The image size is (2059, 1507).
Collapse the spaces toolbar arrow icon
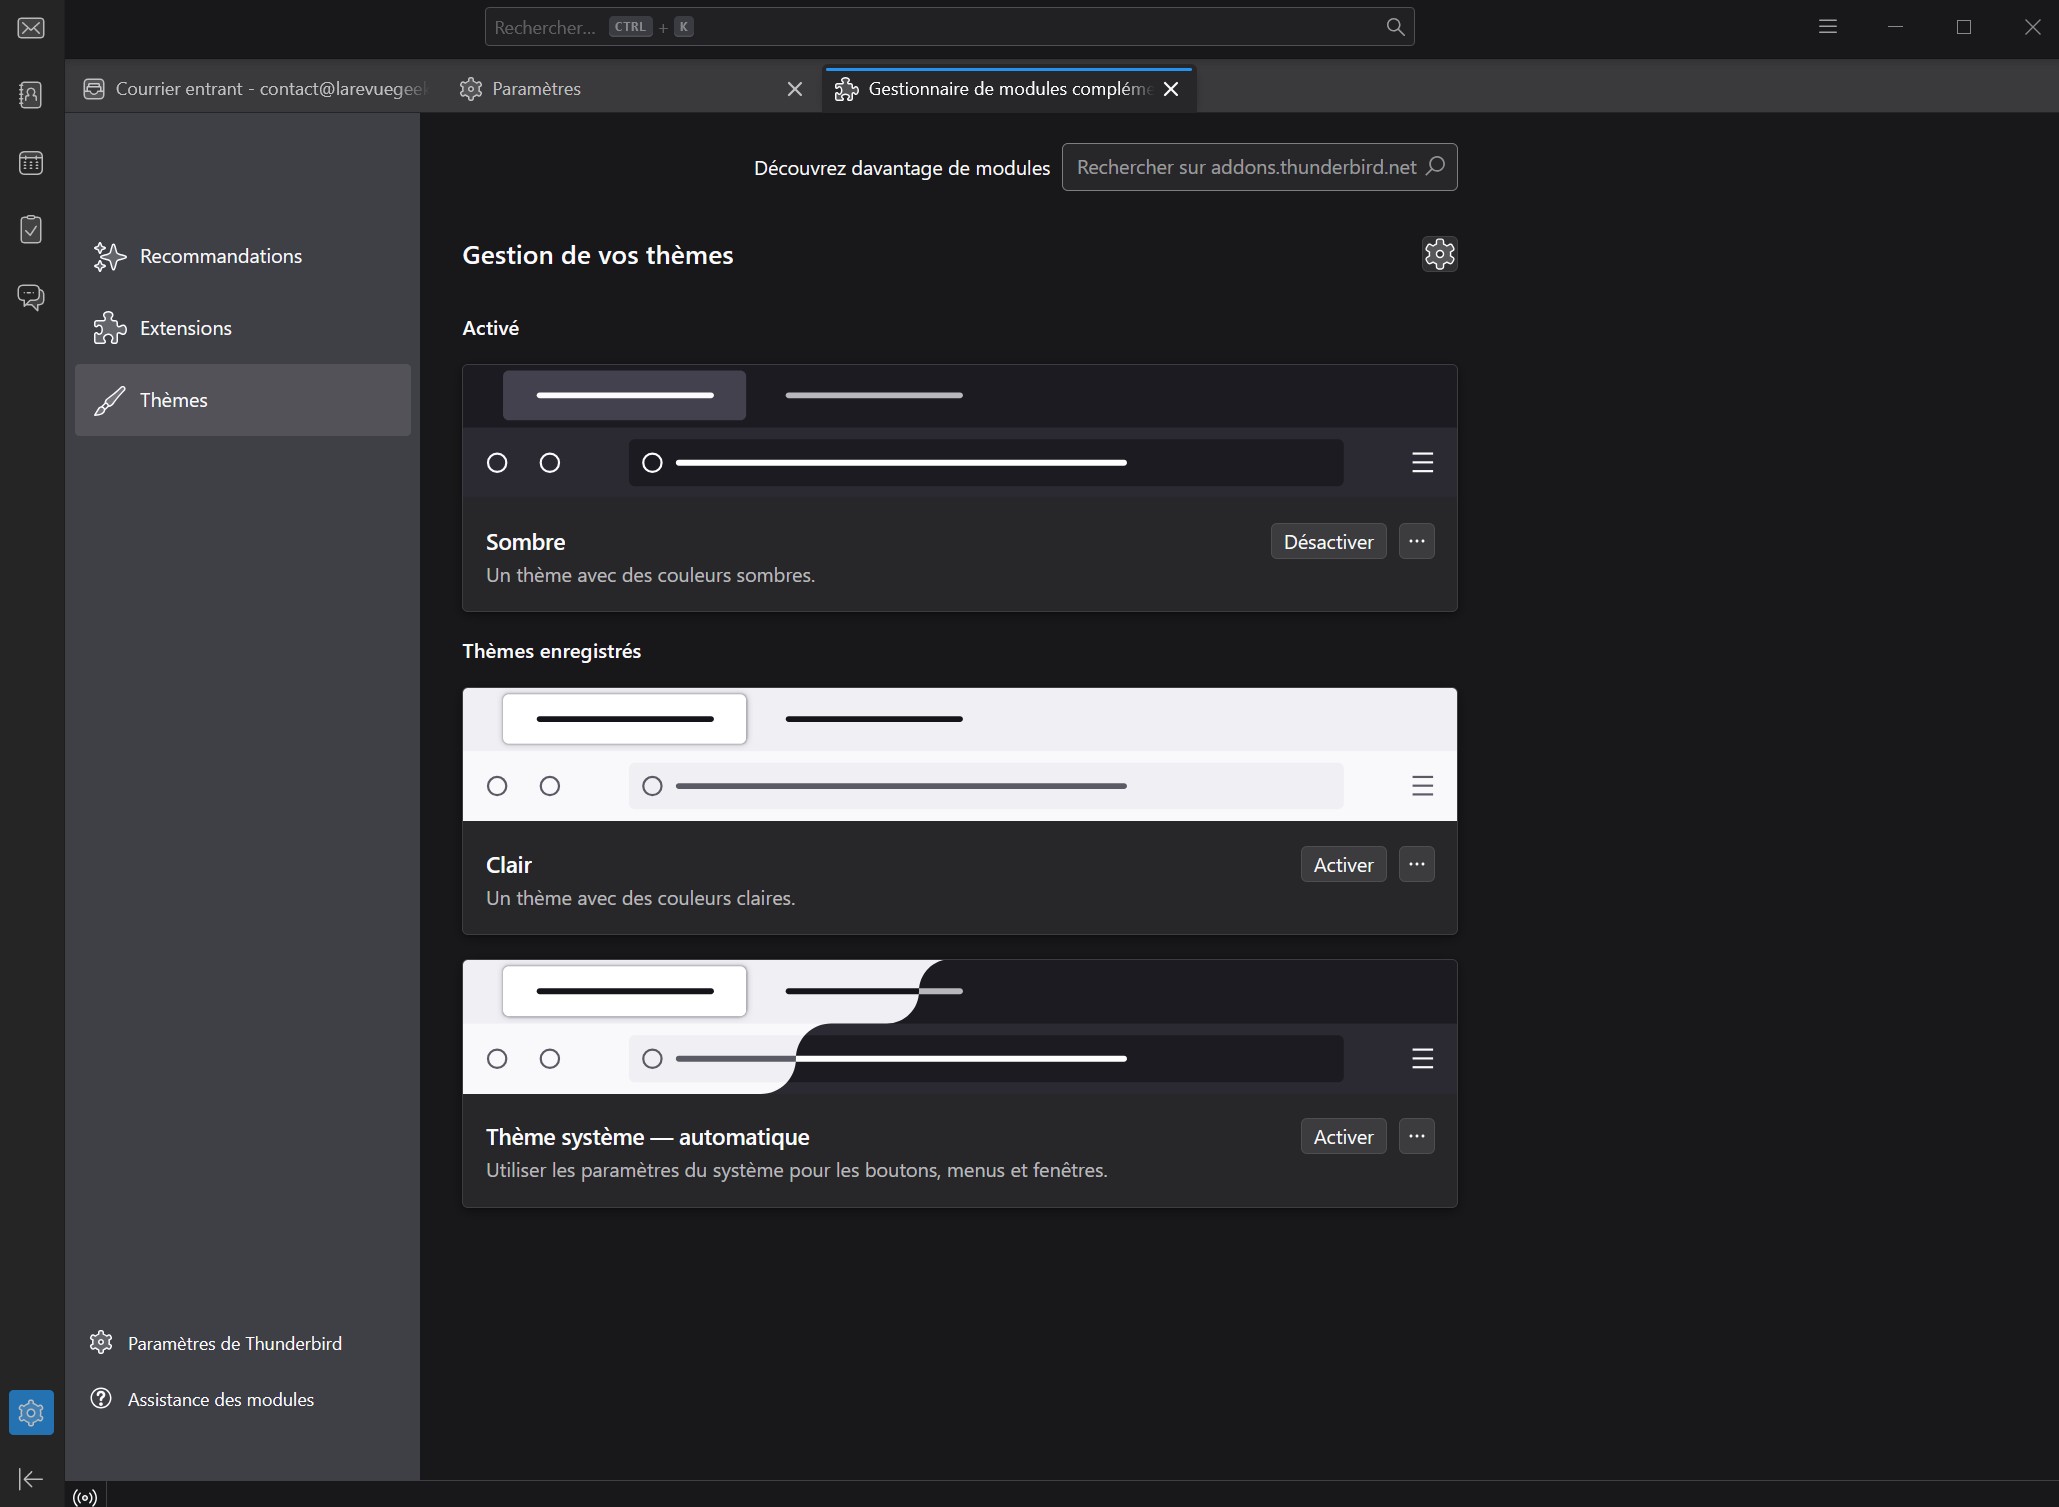[31, 1478]
